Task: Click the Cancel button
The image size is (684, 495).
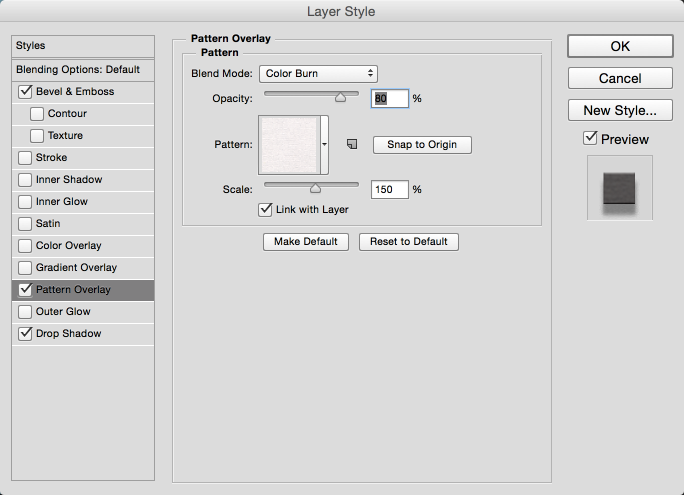Action: 620,79
